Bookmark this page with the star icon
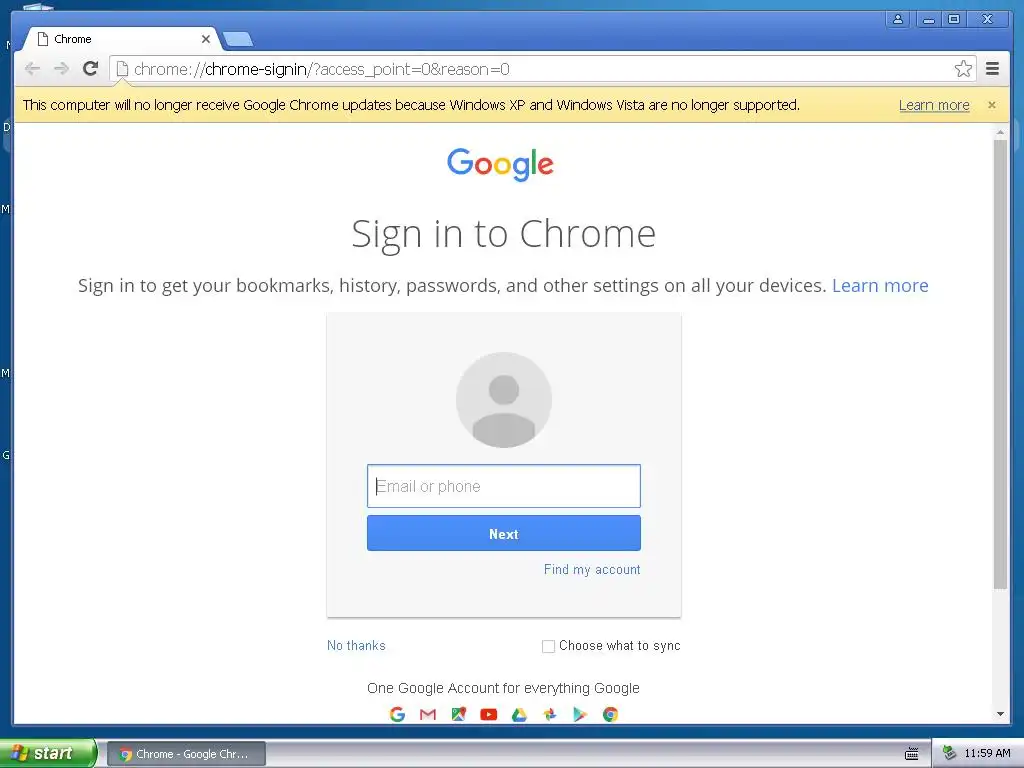Screen dimensions: 1024x768 [x=963, y=69]
